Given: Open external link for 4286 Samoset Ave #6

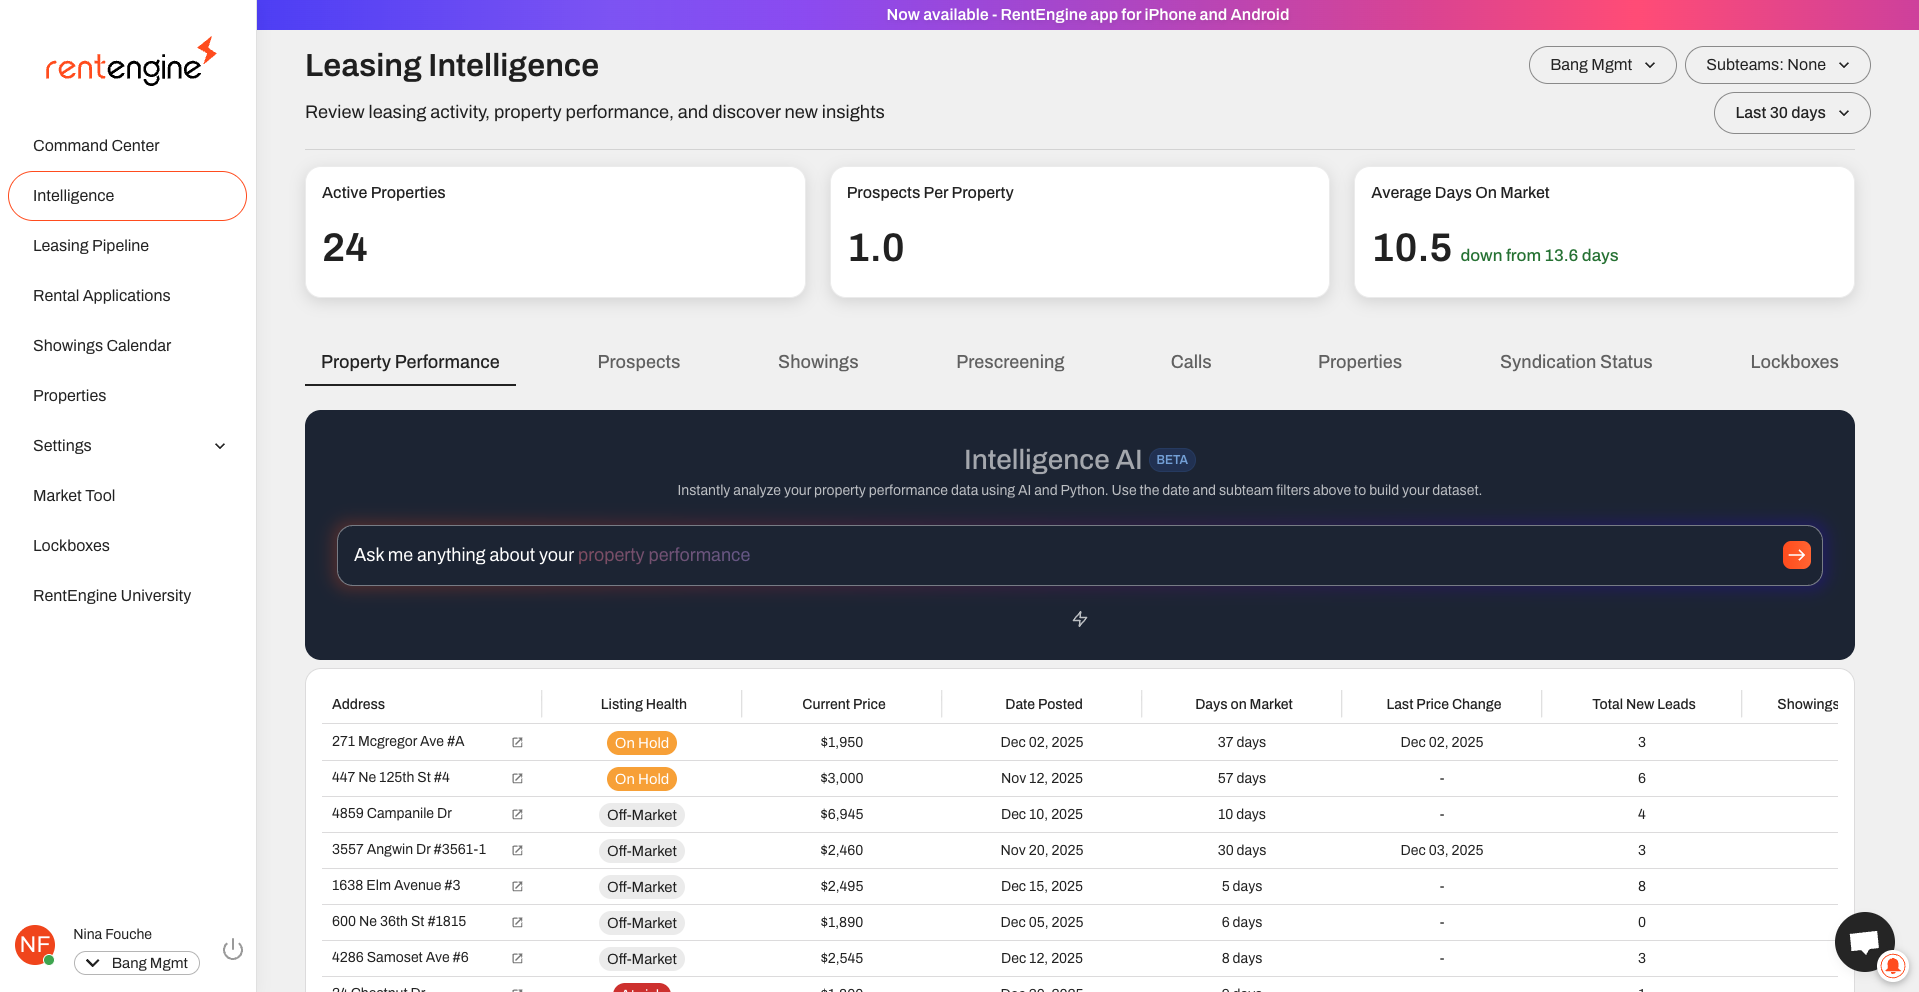Looking at the screenshot, I should (517, 958).
